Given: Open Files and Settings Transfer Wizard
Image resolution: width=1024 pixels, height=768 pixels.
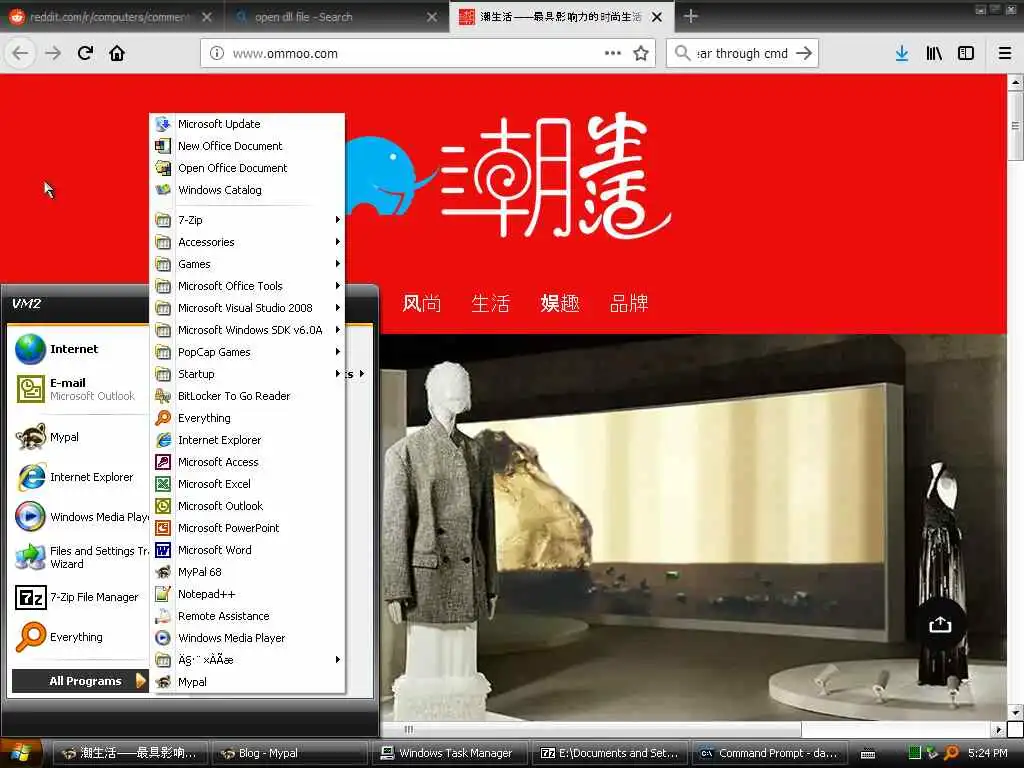Looking at the screenshot, I should pyautogui.click(x=80, y=557).
